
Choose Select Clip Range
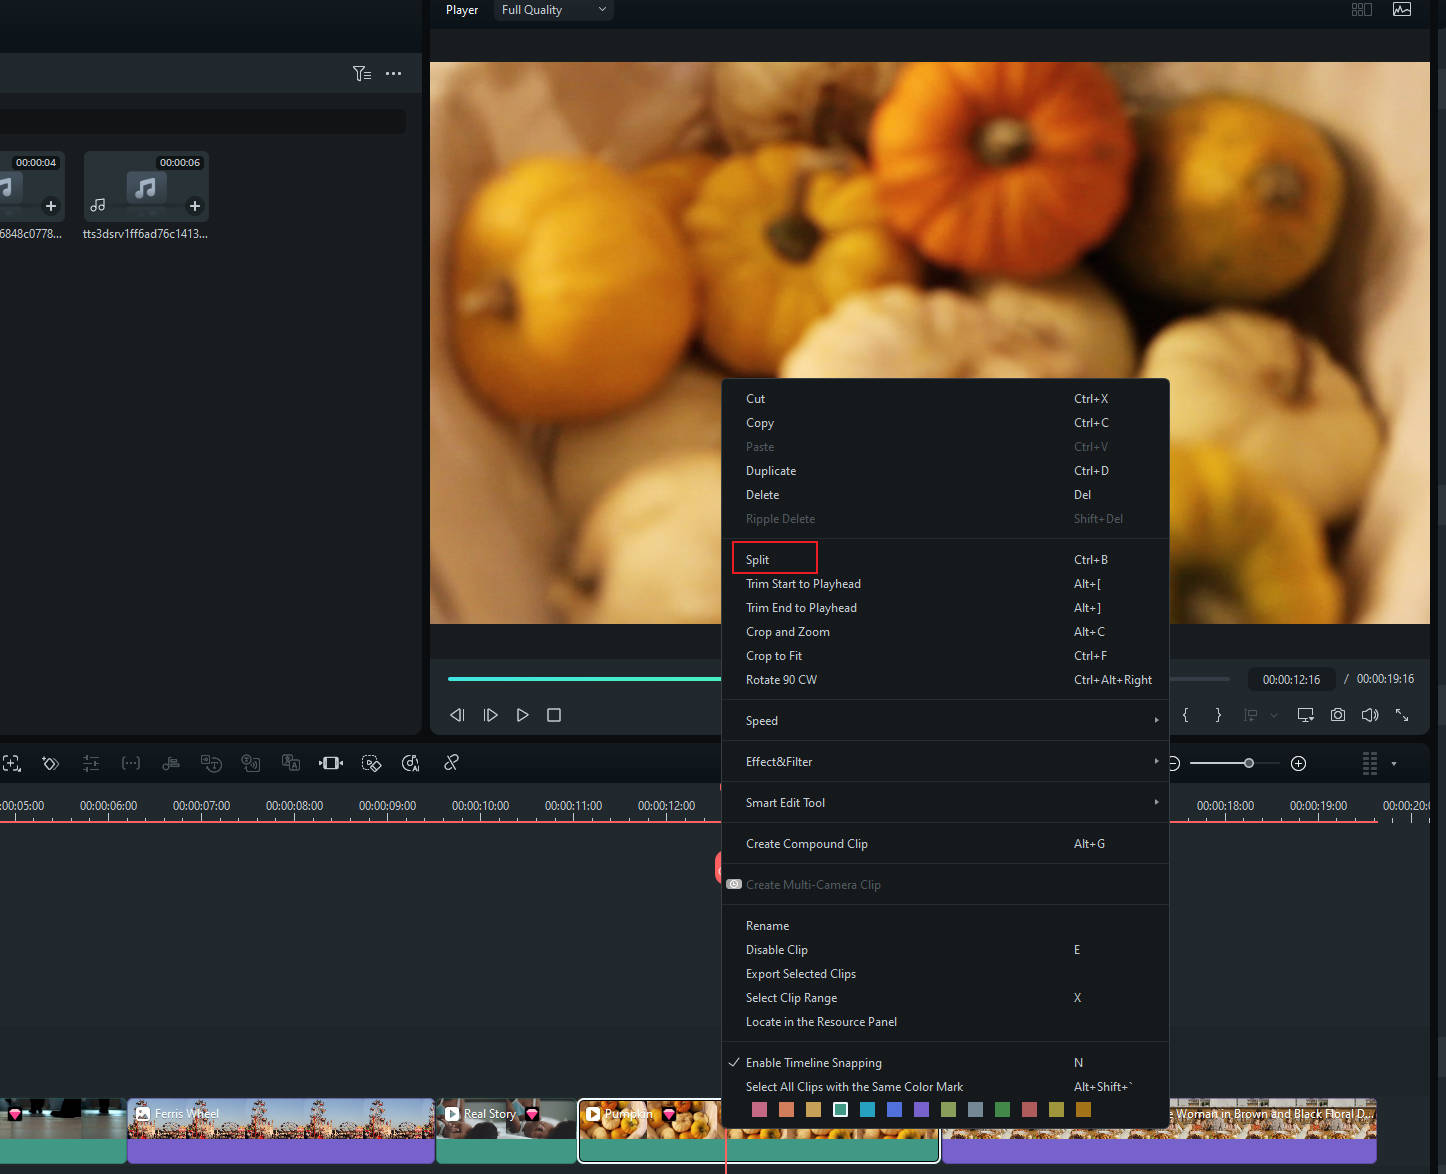point(945,998)
